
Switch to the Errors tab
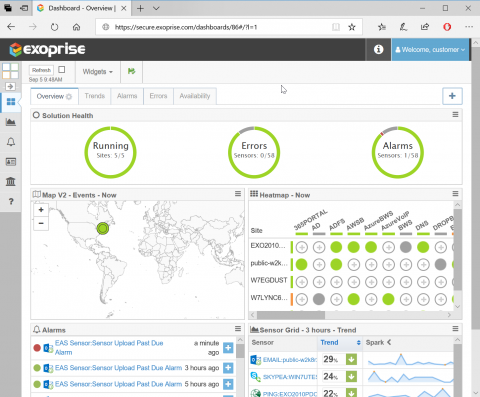click(158, 96)
